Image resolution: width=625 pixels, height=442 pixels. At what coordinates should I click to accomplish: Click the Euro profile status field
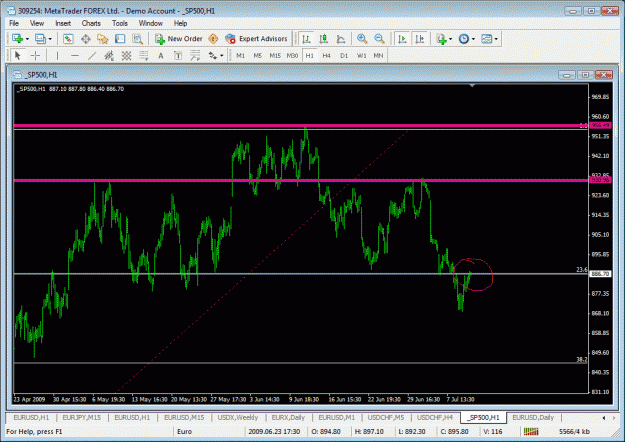coord(184,431)
